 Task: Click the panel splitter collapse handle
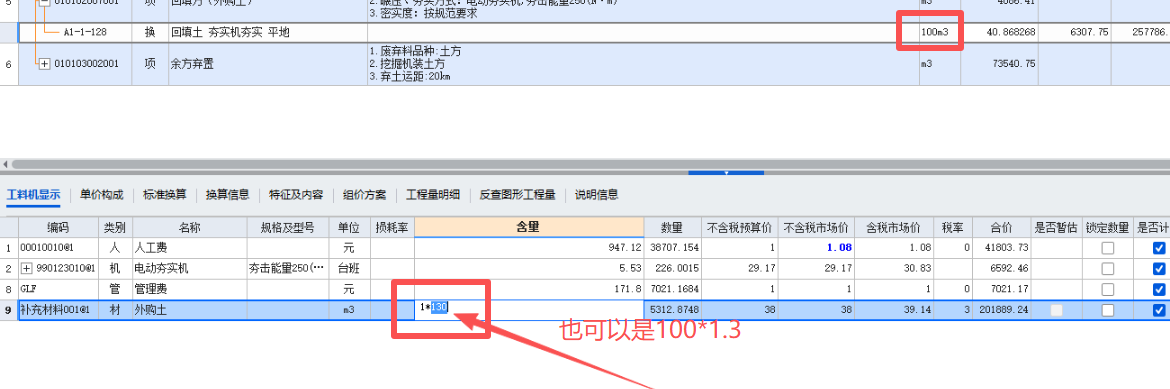(726, 172)
